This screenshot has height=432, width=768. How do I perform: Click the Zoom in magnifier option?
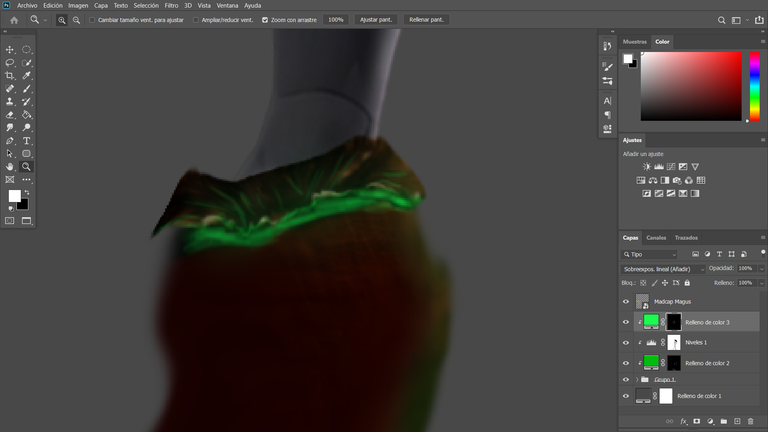tap(62, 20)
